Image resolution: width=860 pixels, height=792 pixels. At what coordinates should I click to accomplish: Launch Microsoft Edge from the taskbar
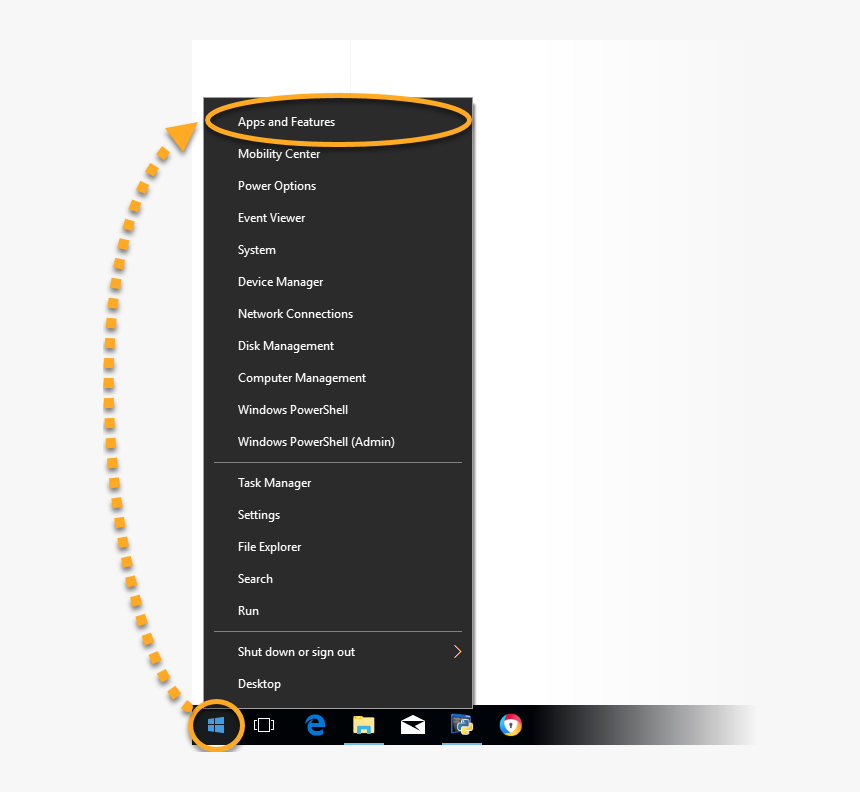click(315, 725)
